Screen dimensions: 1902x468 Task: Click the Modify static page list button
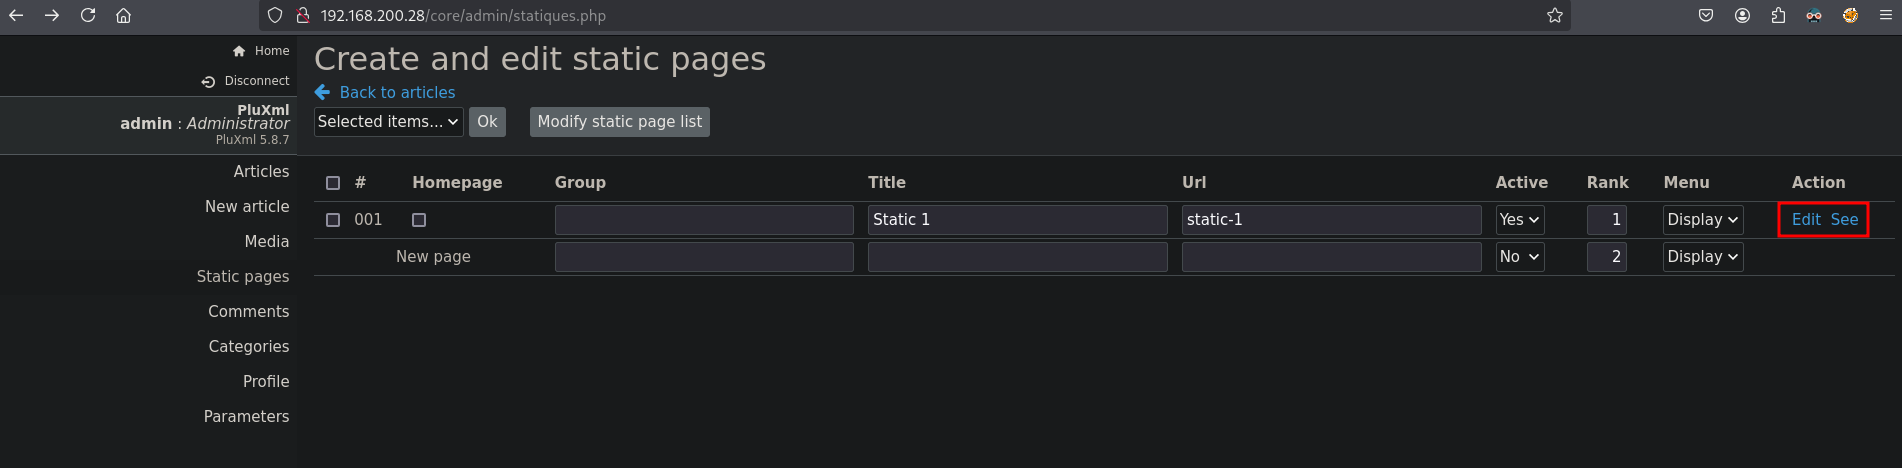[620, 122]
